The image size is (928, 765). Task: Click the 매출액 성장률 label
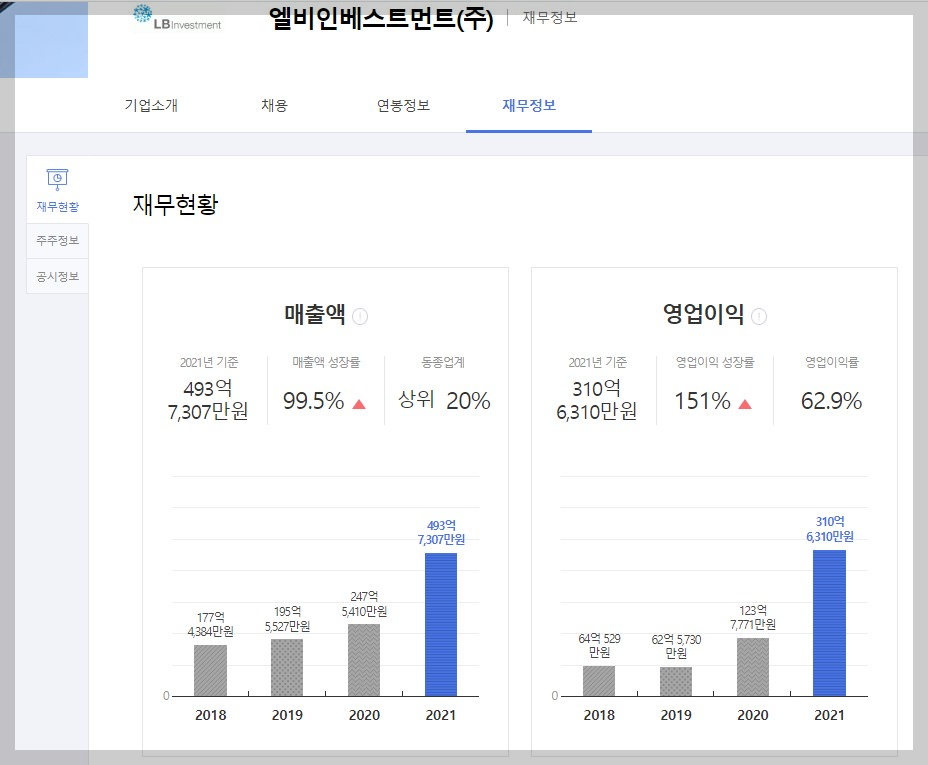(326, 362)
